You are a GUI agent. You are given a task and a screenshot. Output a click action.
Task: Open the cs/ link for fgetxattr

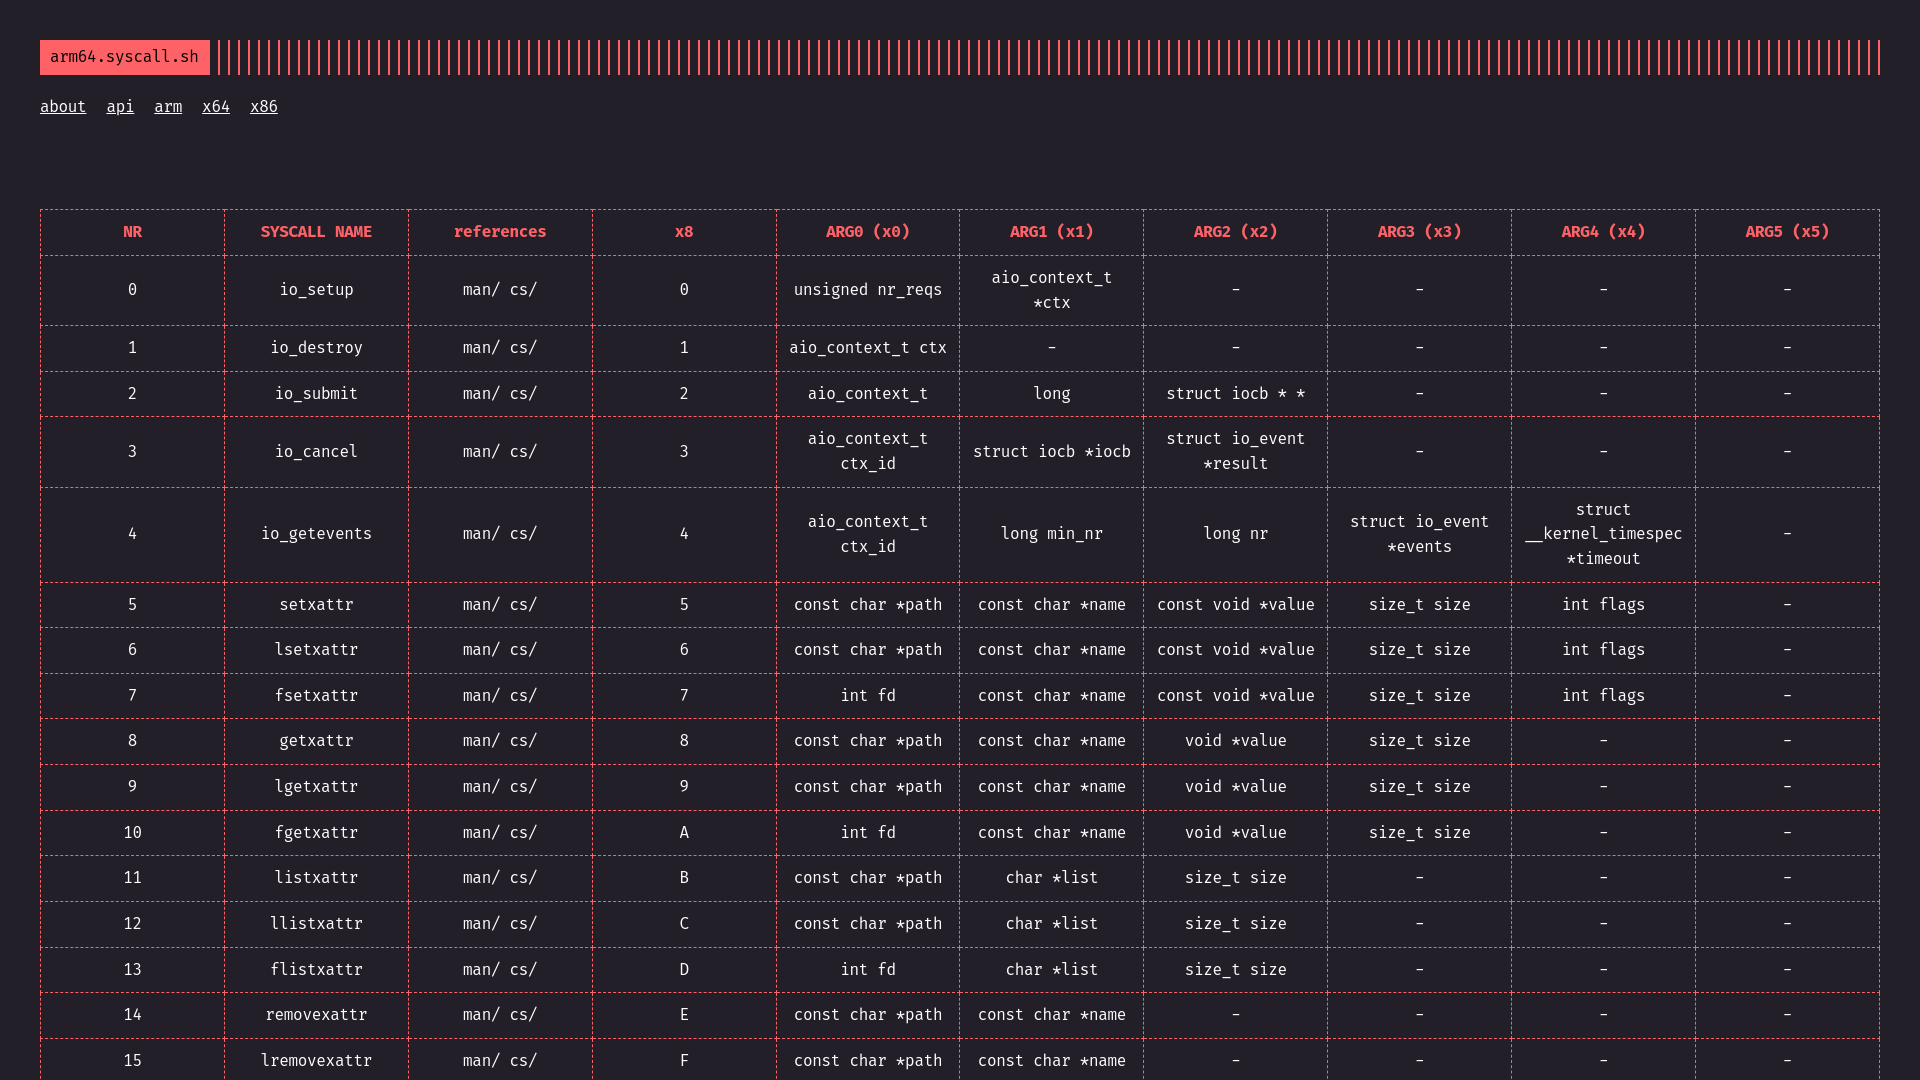click(524, 833)
